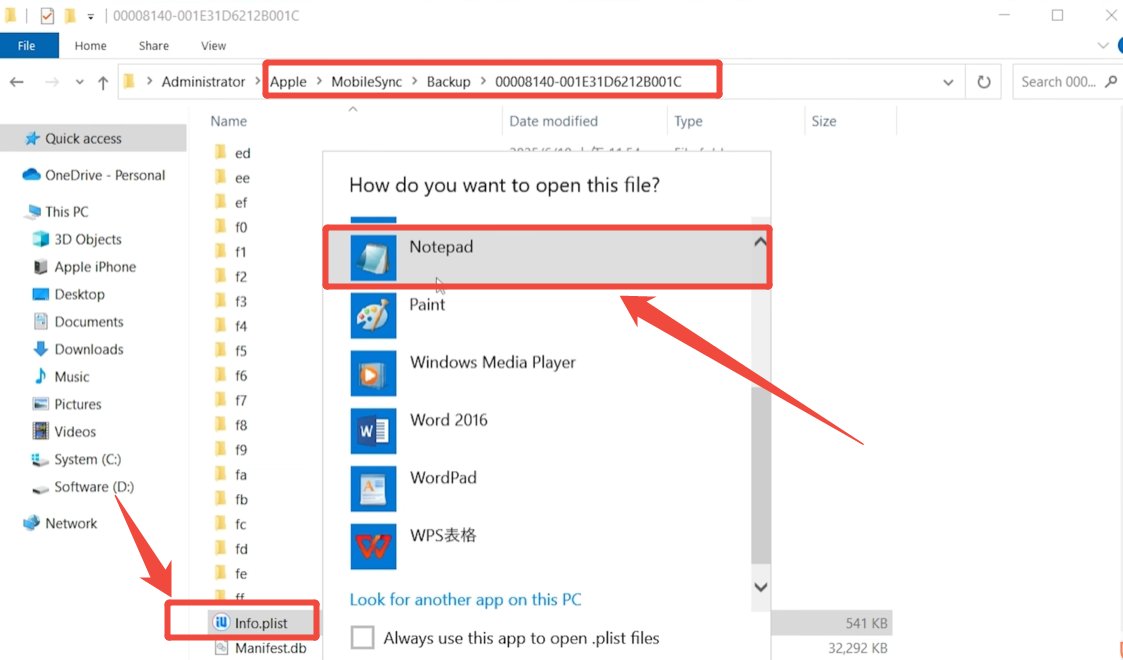
Task: Click the Info.plist file icon
Action: (221, 623)
